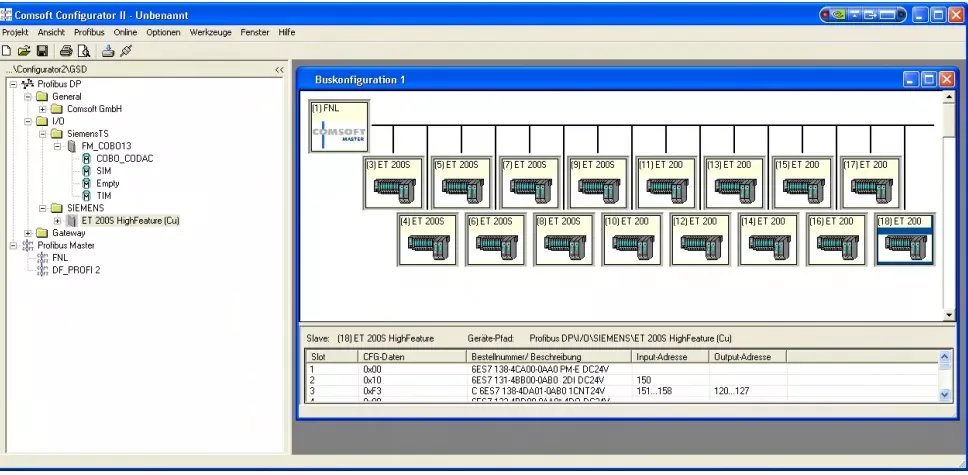
Task: Click the CFG-Daten column header
Action: click(x=412, y=356)
